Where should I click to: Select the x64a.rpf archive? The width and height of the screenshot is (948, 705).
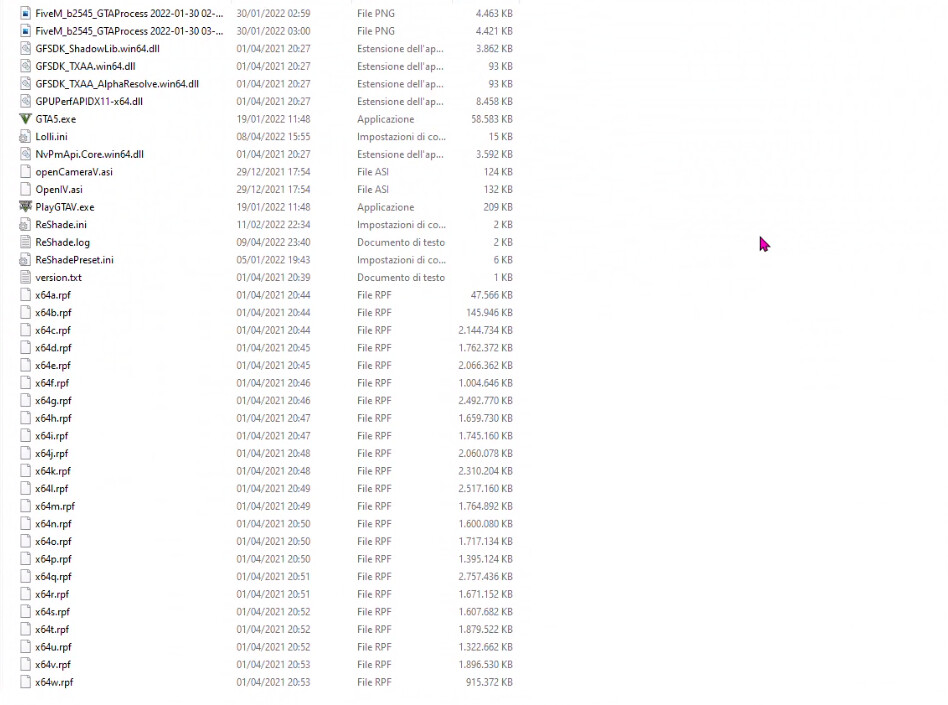(x=52, y=295)
